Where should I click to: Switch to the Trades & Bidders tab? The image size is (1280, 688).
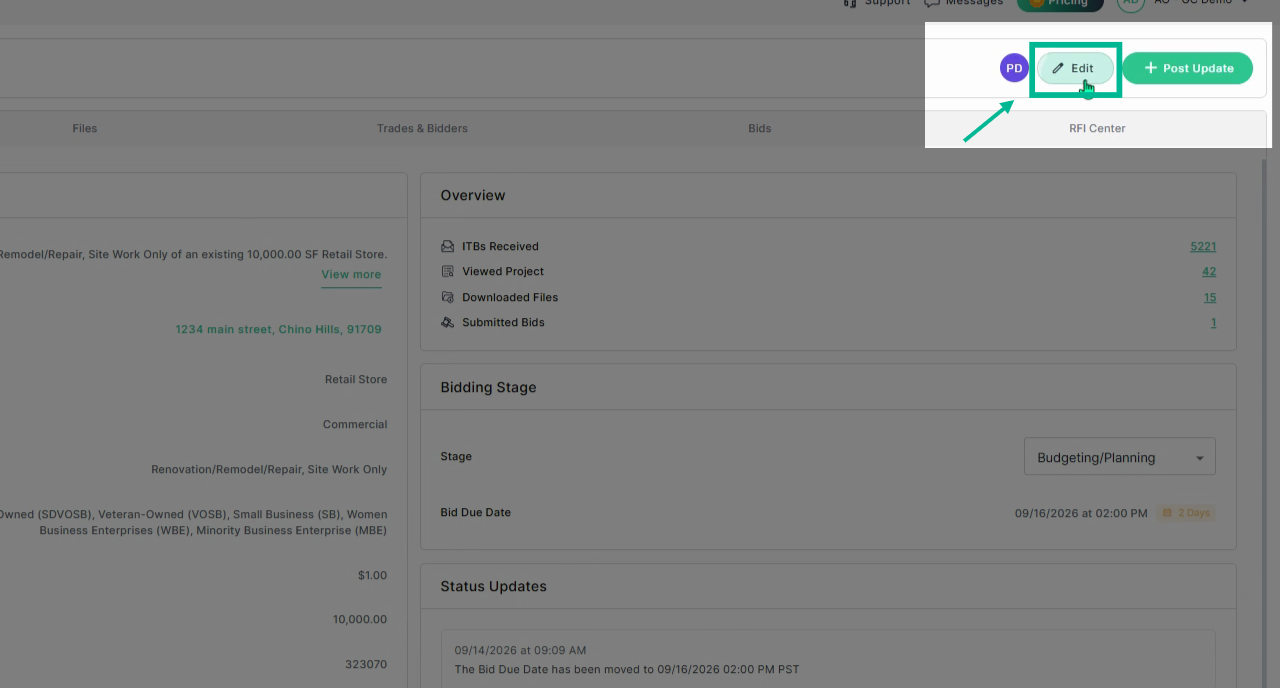(422, 128)
